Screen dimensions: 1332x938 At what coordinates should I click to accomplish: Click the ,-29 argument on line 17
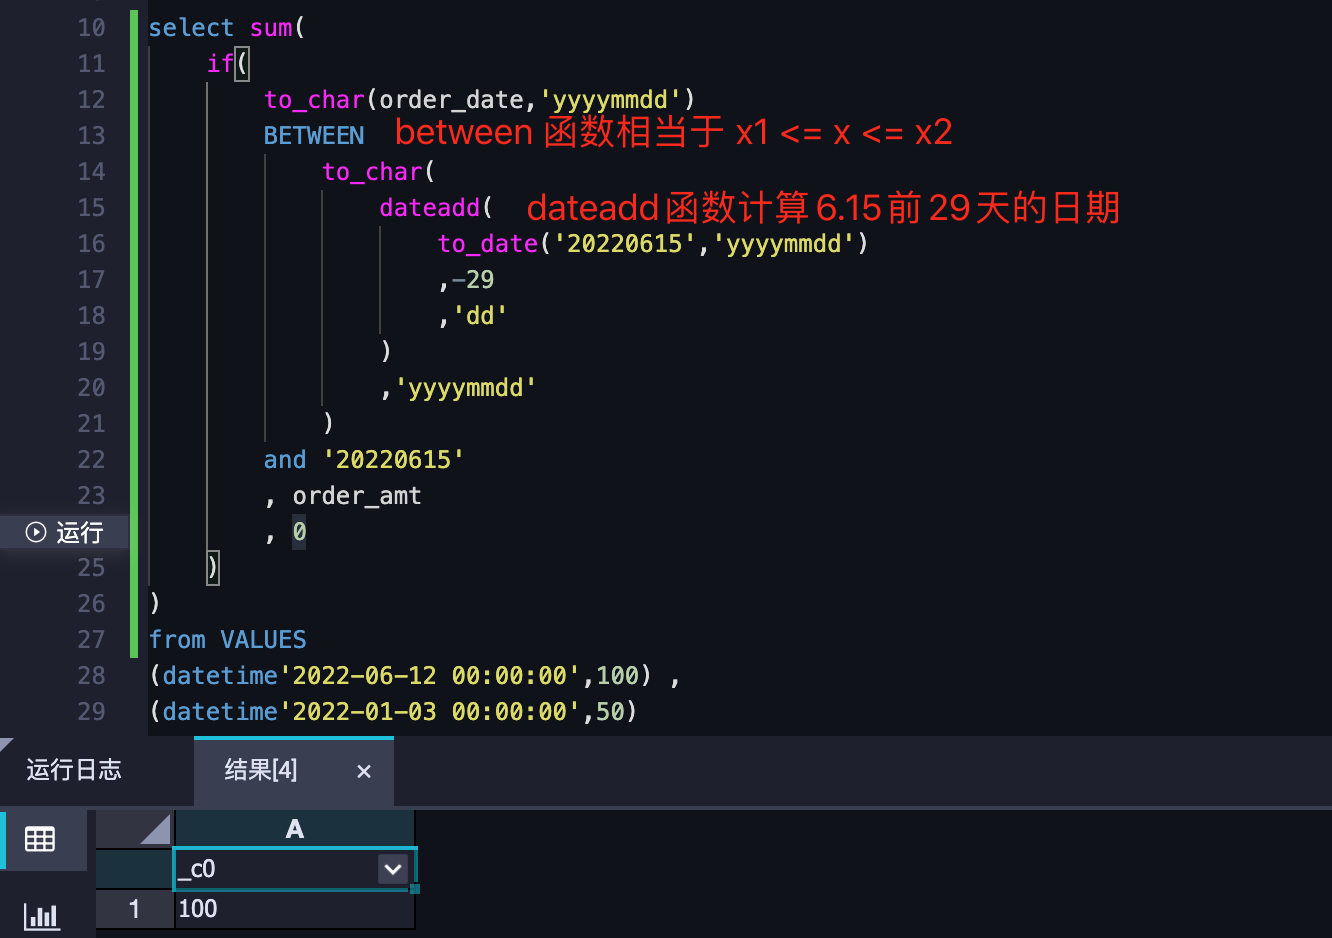coord(466,280)
